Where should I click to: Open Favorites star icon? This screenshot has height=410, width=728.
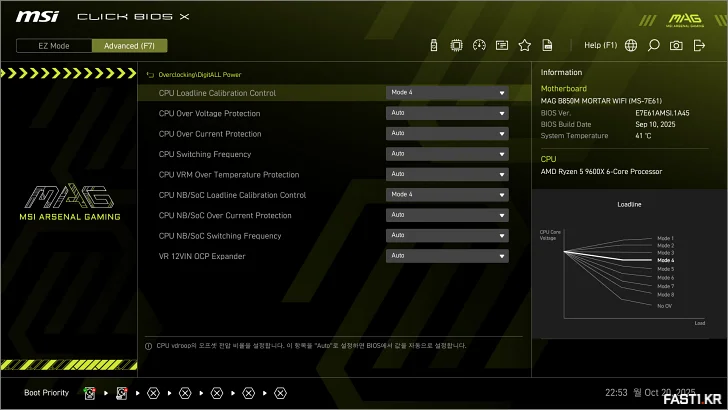(525, 46)
